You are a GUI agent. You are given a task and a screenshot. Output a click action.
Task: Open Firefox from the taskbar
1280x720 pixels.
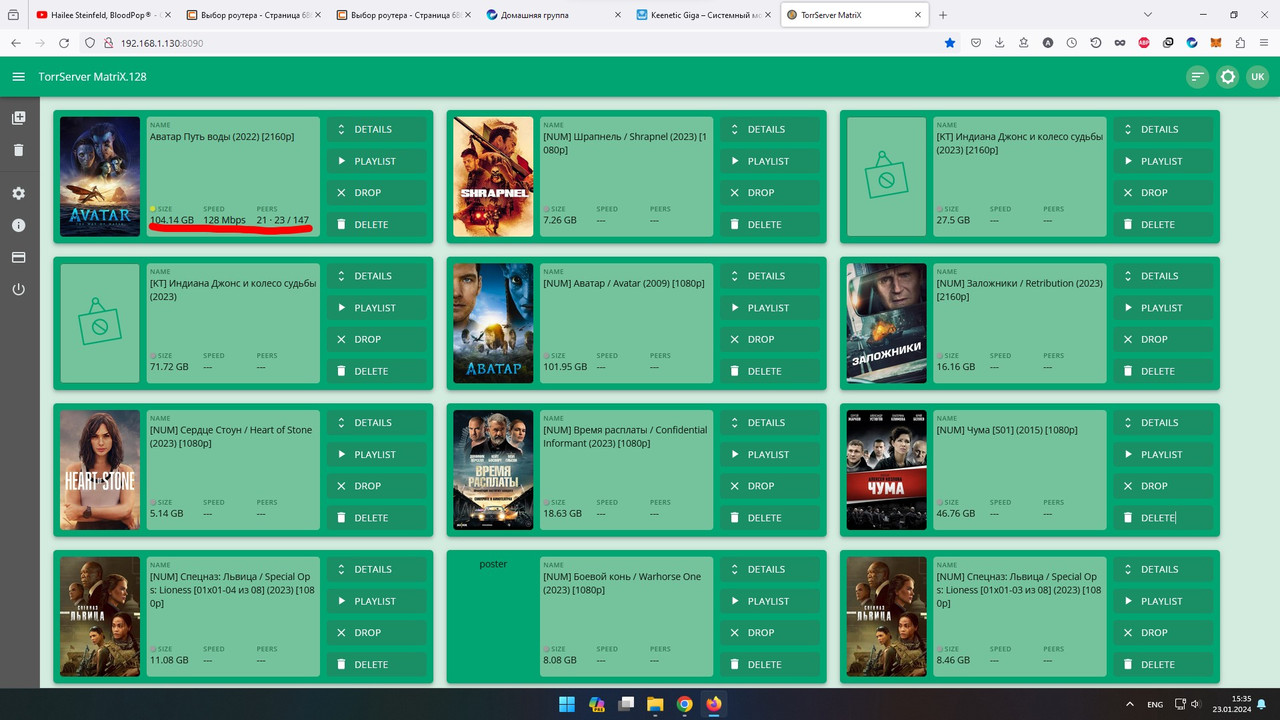tap(713, 704)
